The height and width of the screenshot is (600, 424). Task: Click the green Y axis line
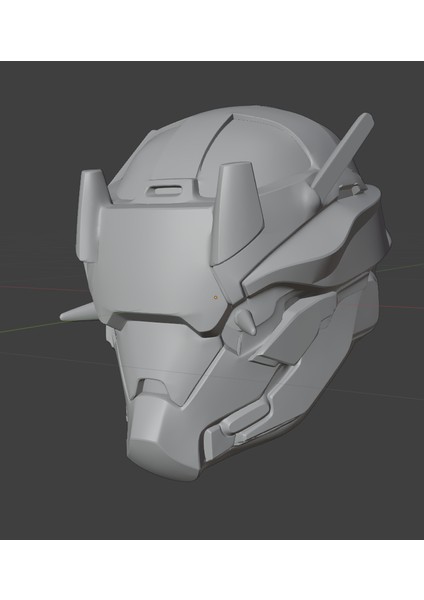(31, 328)
